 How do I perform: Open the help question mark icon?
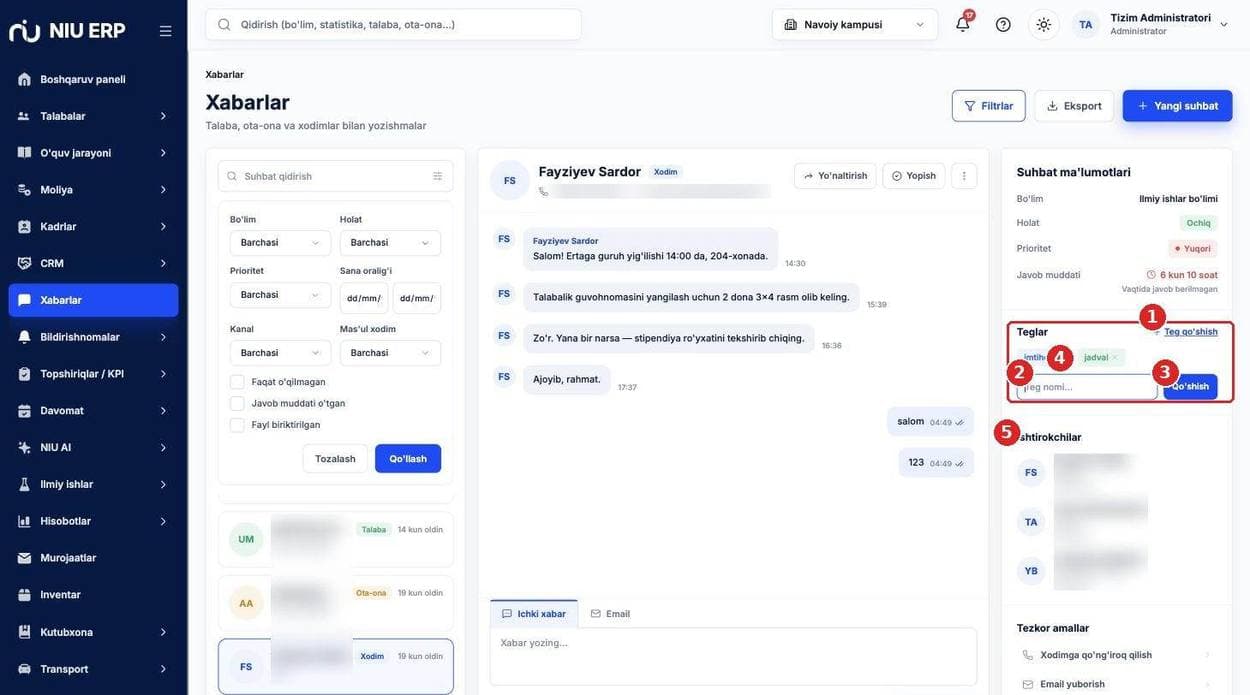click(x=1003, y=24)
